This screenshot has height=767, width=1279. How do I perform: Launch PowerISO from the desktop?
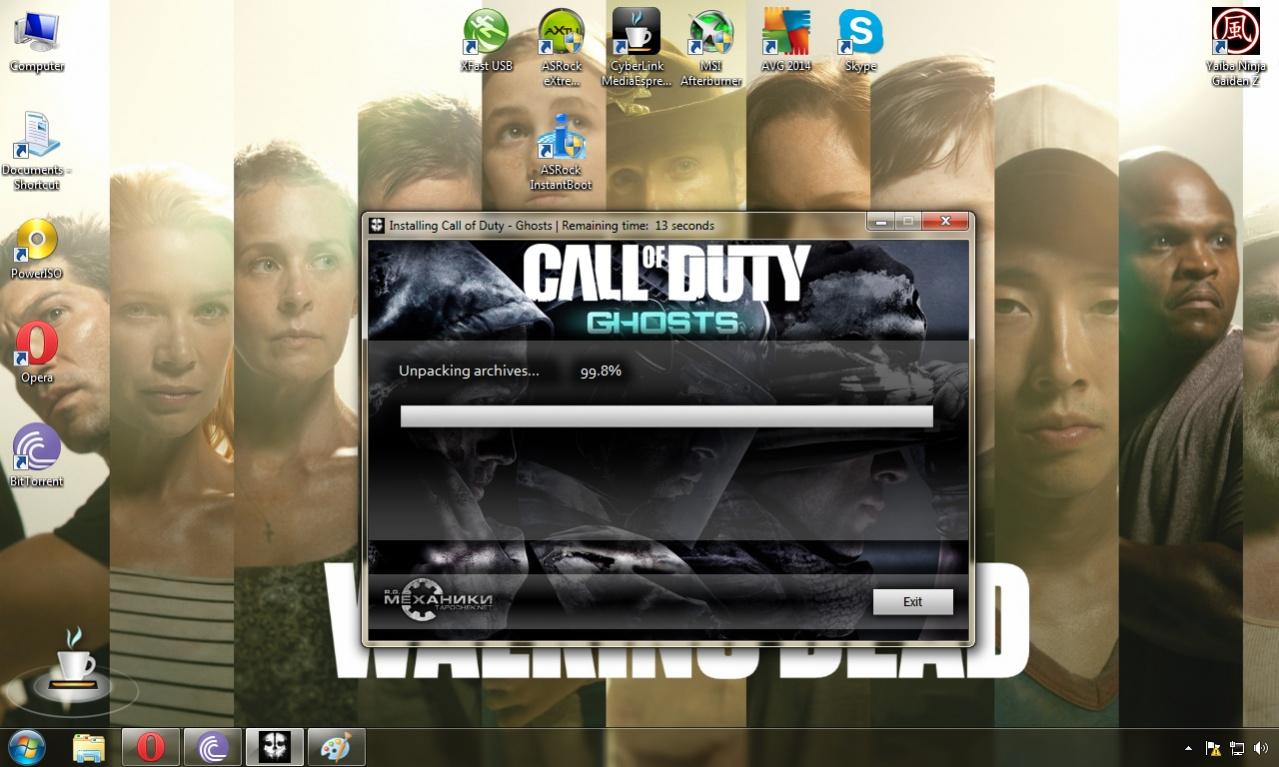(37, 248)
